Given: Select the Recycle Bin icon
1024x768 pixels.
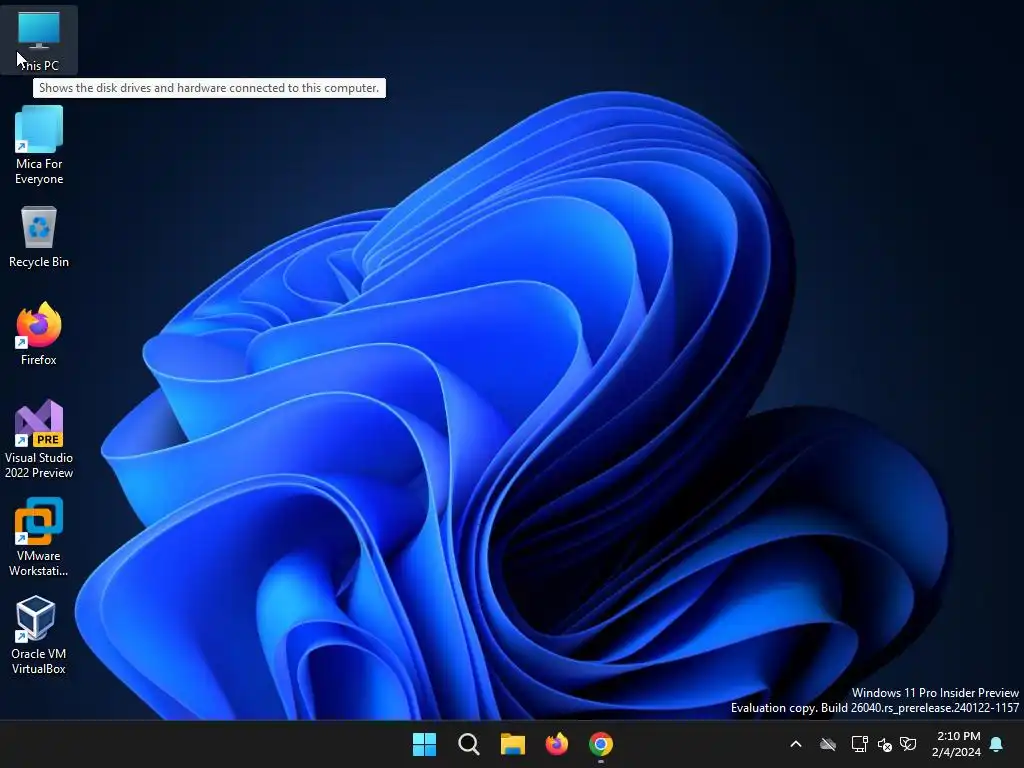Looking at the screenshot, I should [x=39, y=237].
